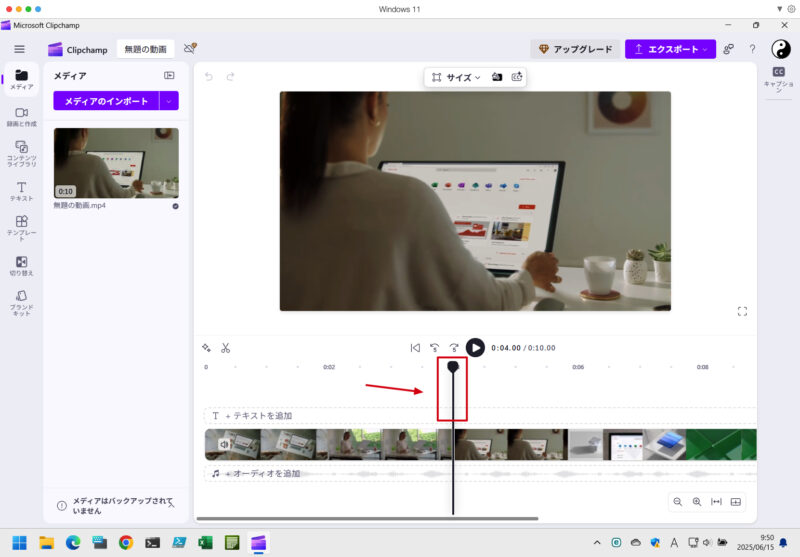
Task: Open the hamburger menu
Action: pos(19,49)
